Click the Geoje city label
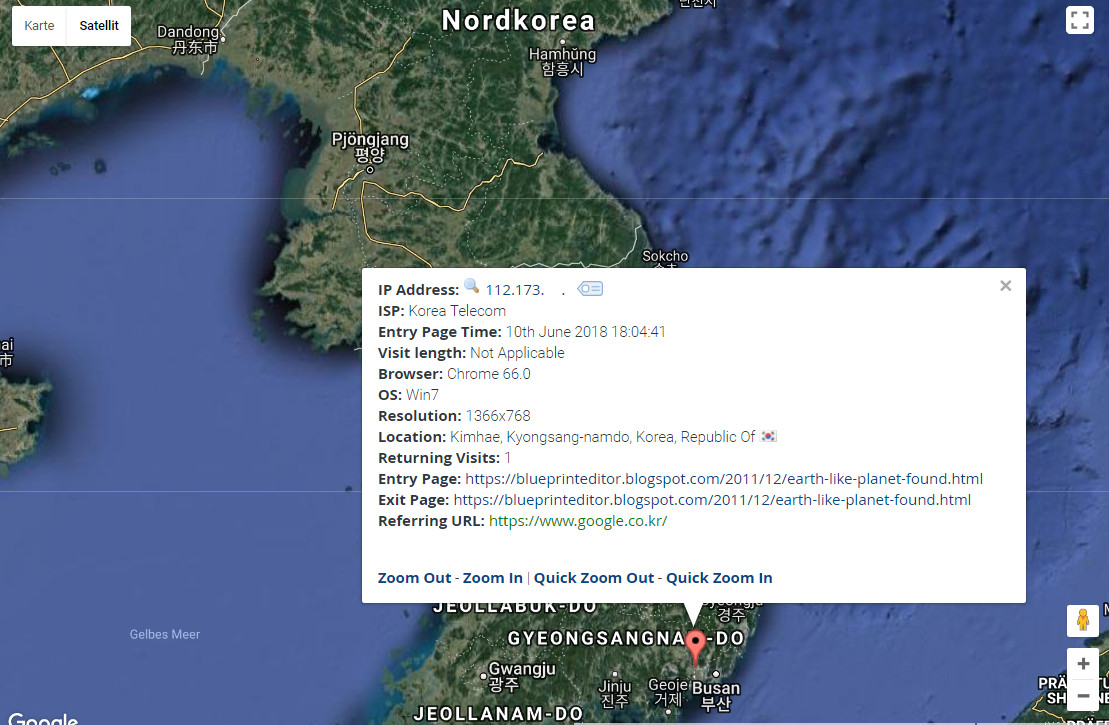This screenshot has height=725, width=1109. 668,692
